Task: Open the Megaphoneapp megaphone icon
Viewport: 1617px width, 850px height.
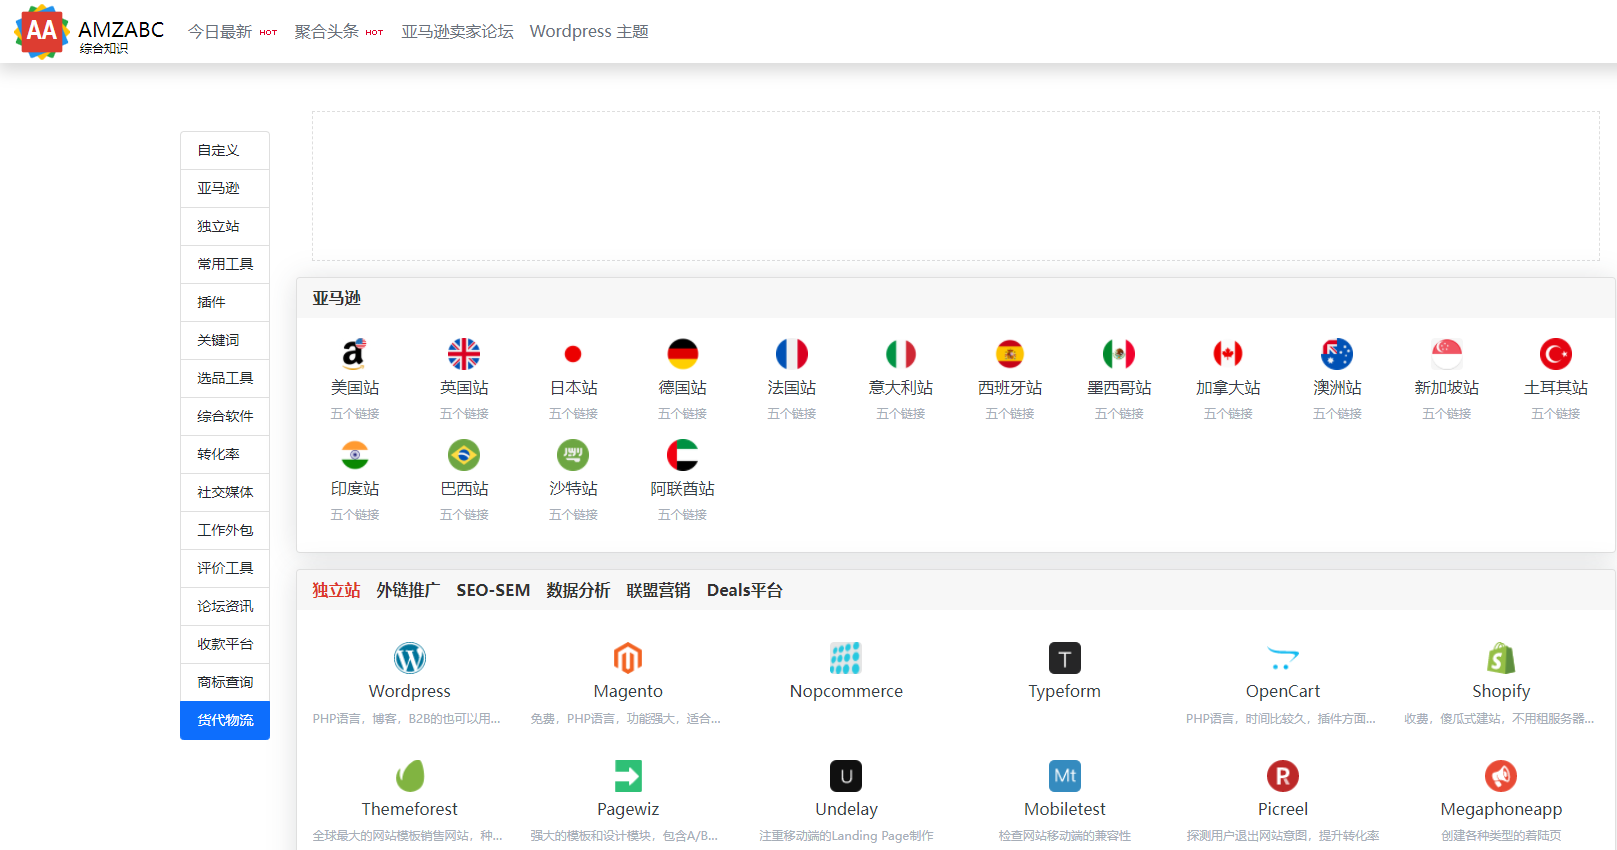Action: pyautogui.click(x=1501, y=776)
